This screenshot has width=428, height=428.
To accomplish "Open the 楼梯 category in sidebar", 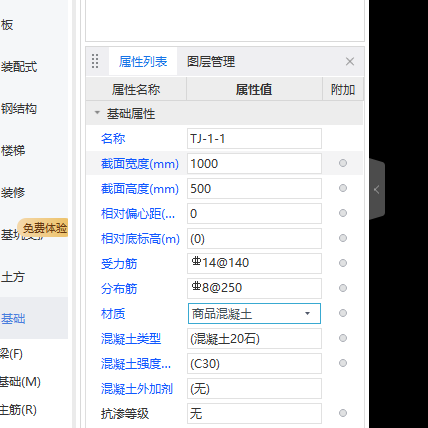I will click(13, 151).
